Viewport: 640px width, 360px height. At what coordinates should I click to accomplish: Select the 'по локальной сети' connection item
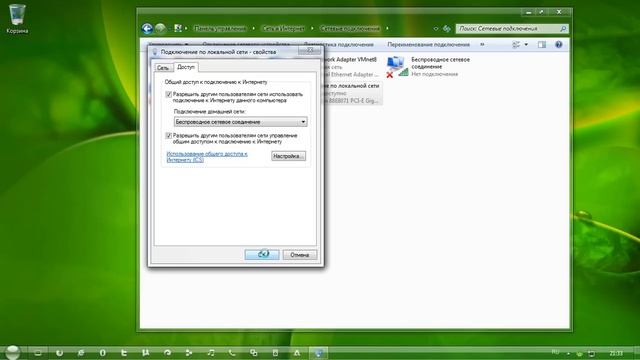point(353,93)
